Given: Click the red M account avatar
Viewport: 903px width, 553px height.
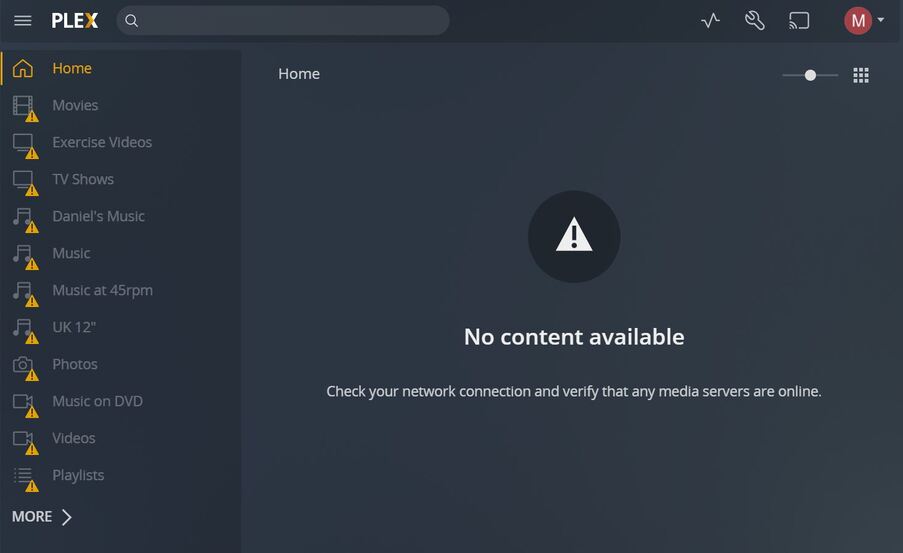Looking at the screenshot, I should point(858,21).
